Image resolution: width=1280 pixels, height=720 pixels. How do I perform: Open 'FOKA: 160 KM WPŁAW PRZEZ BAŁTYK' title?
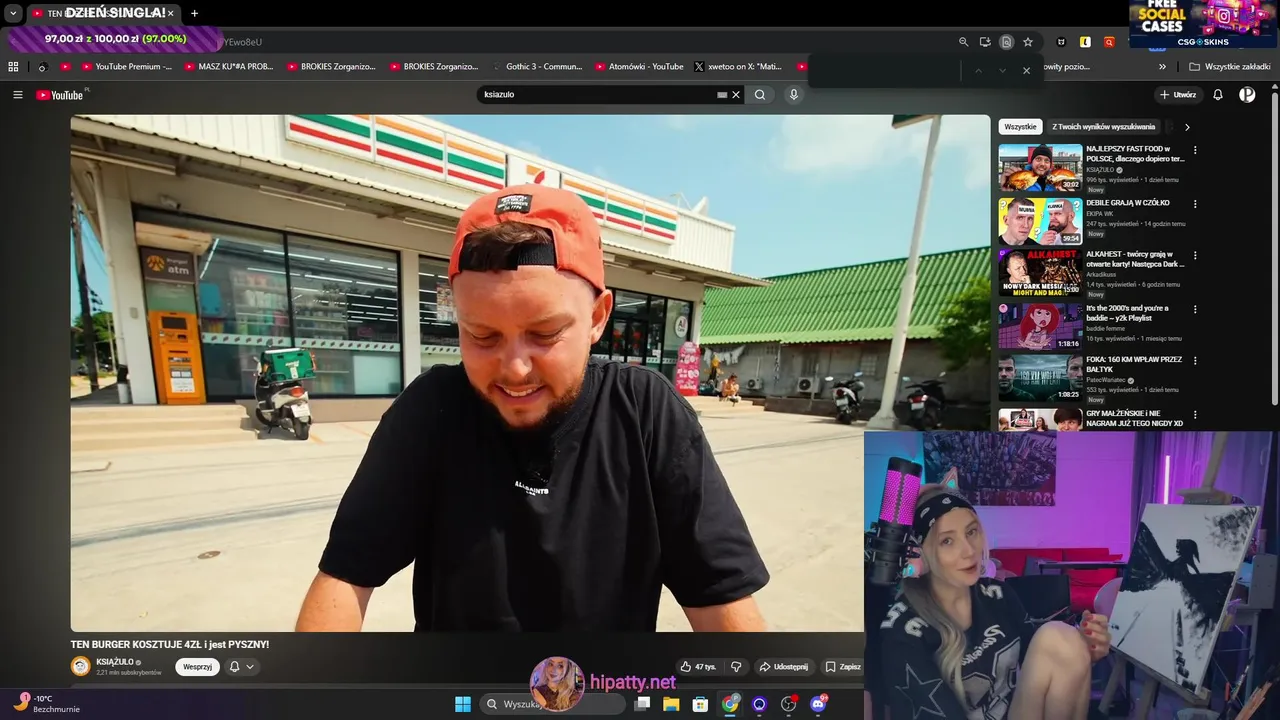(1134, 364)
